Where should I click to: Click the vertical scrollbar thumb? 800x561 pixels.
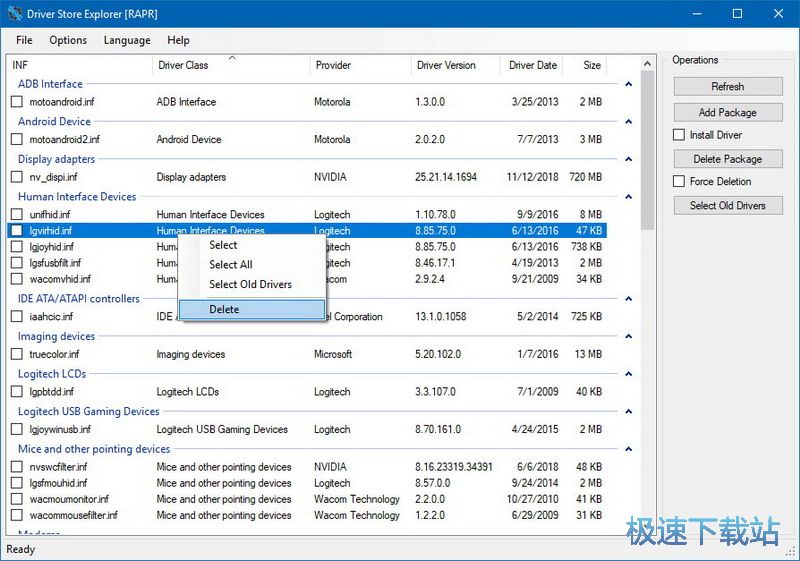[647, 150]
